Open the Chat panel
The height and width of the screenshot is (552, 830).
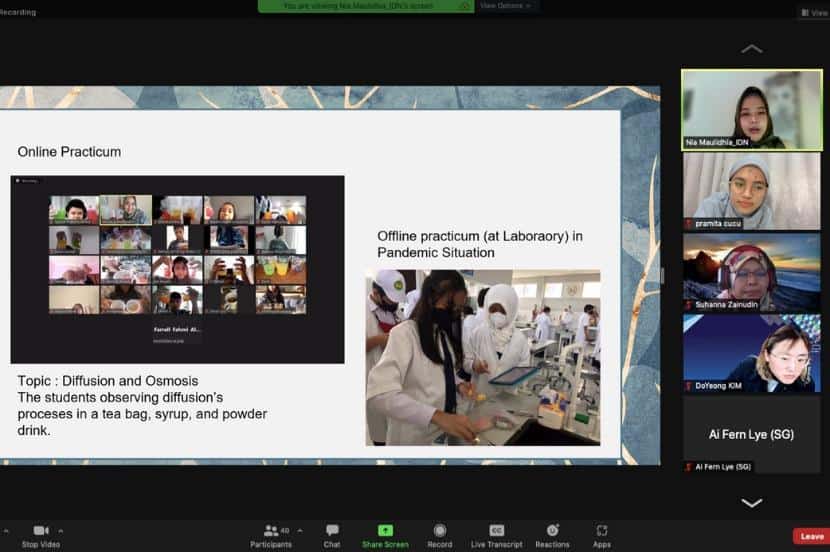click(332, 530)
